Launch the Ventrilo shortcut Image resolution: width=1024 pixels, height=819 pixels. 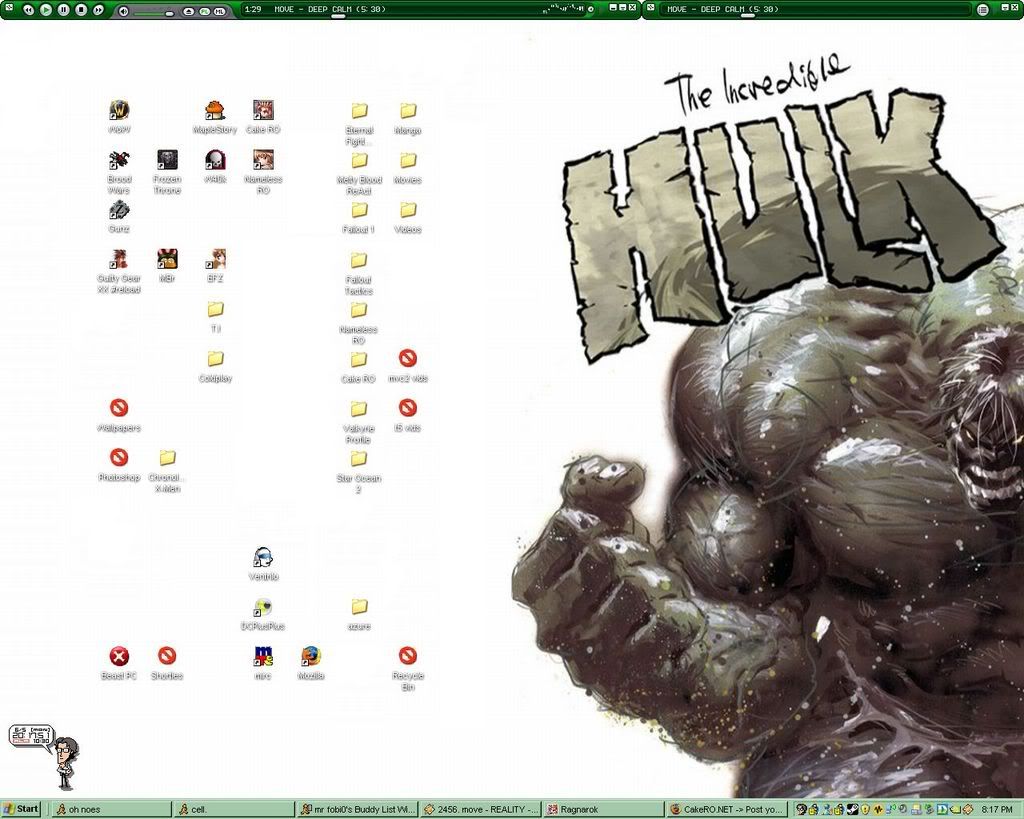[263, 564]
